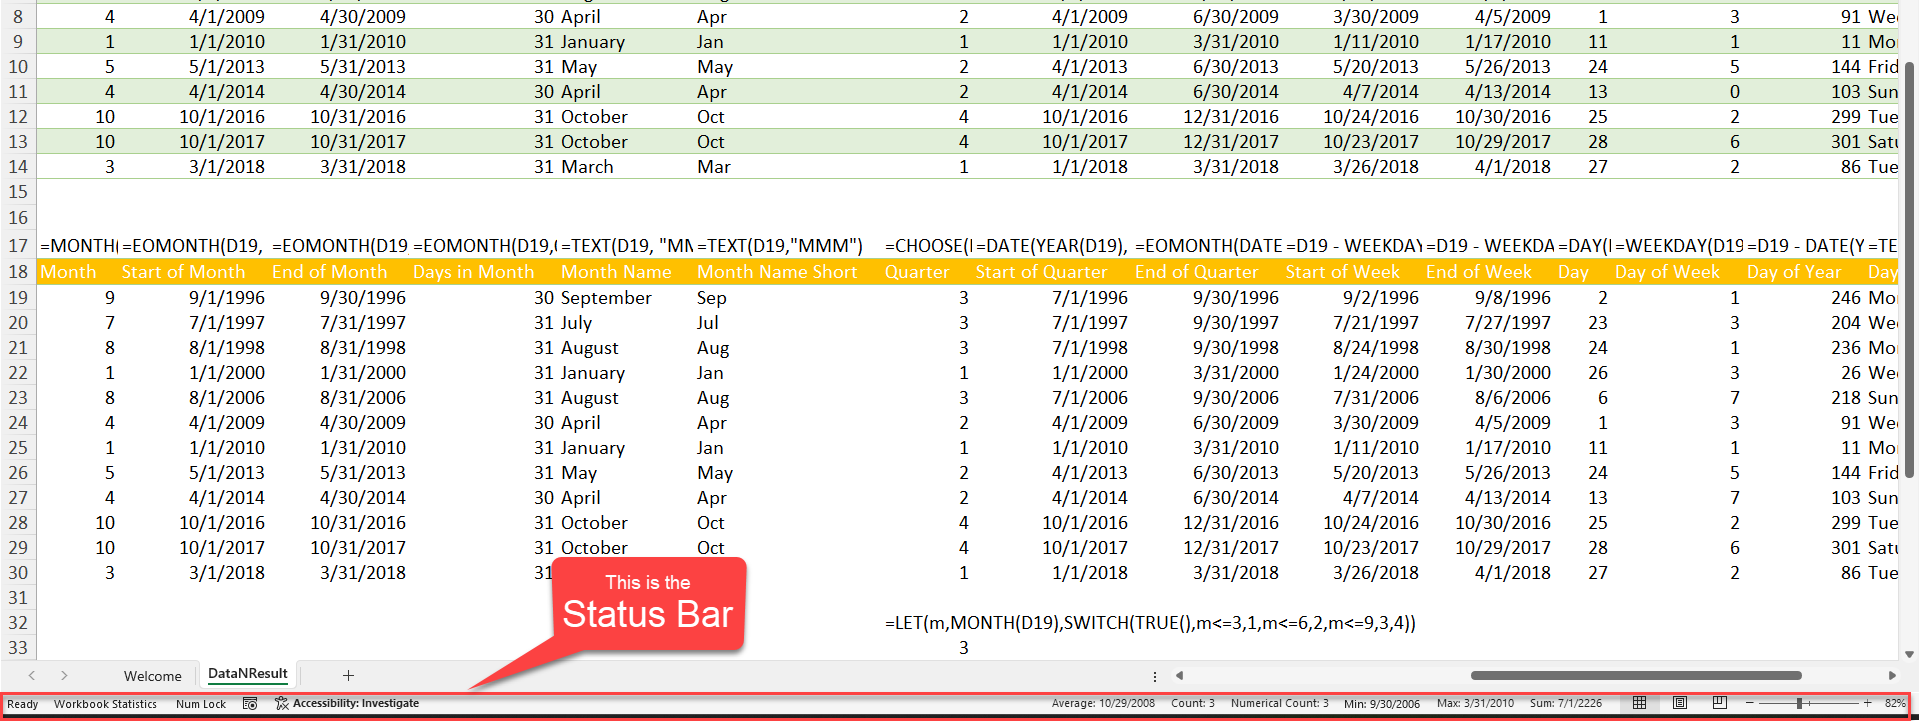Click the zoom out minus button

pyautogui.click(x=1750, y=703)
